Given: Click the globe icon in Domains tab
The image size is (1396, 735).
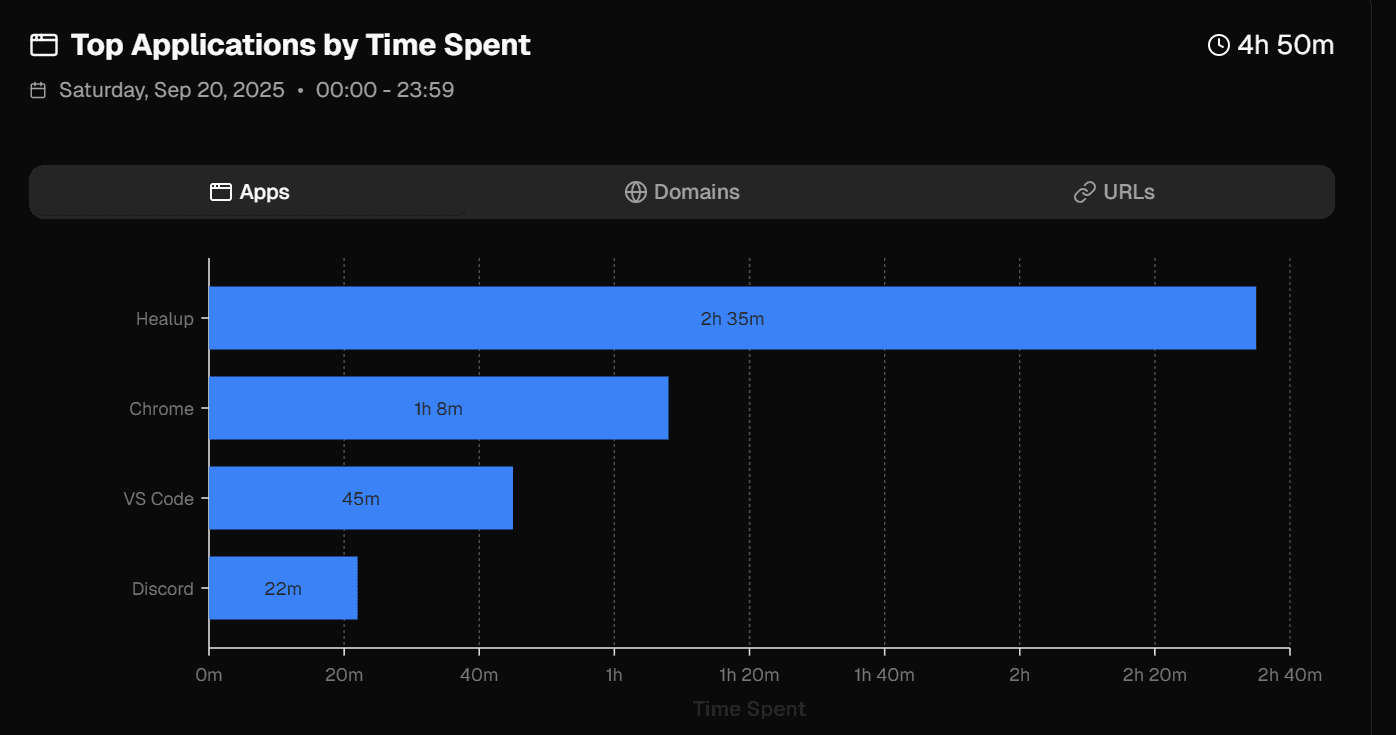Looking at the screenshot, I should tap(635, 192).
